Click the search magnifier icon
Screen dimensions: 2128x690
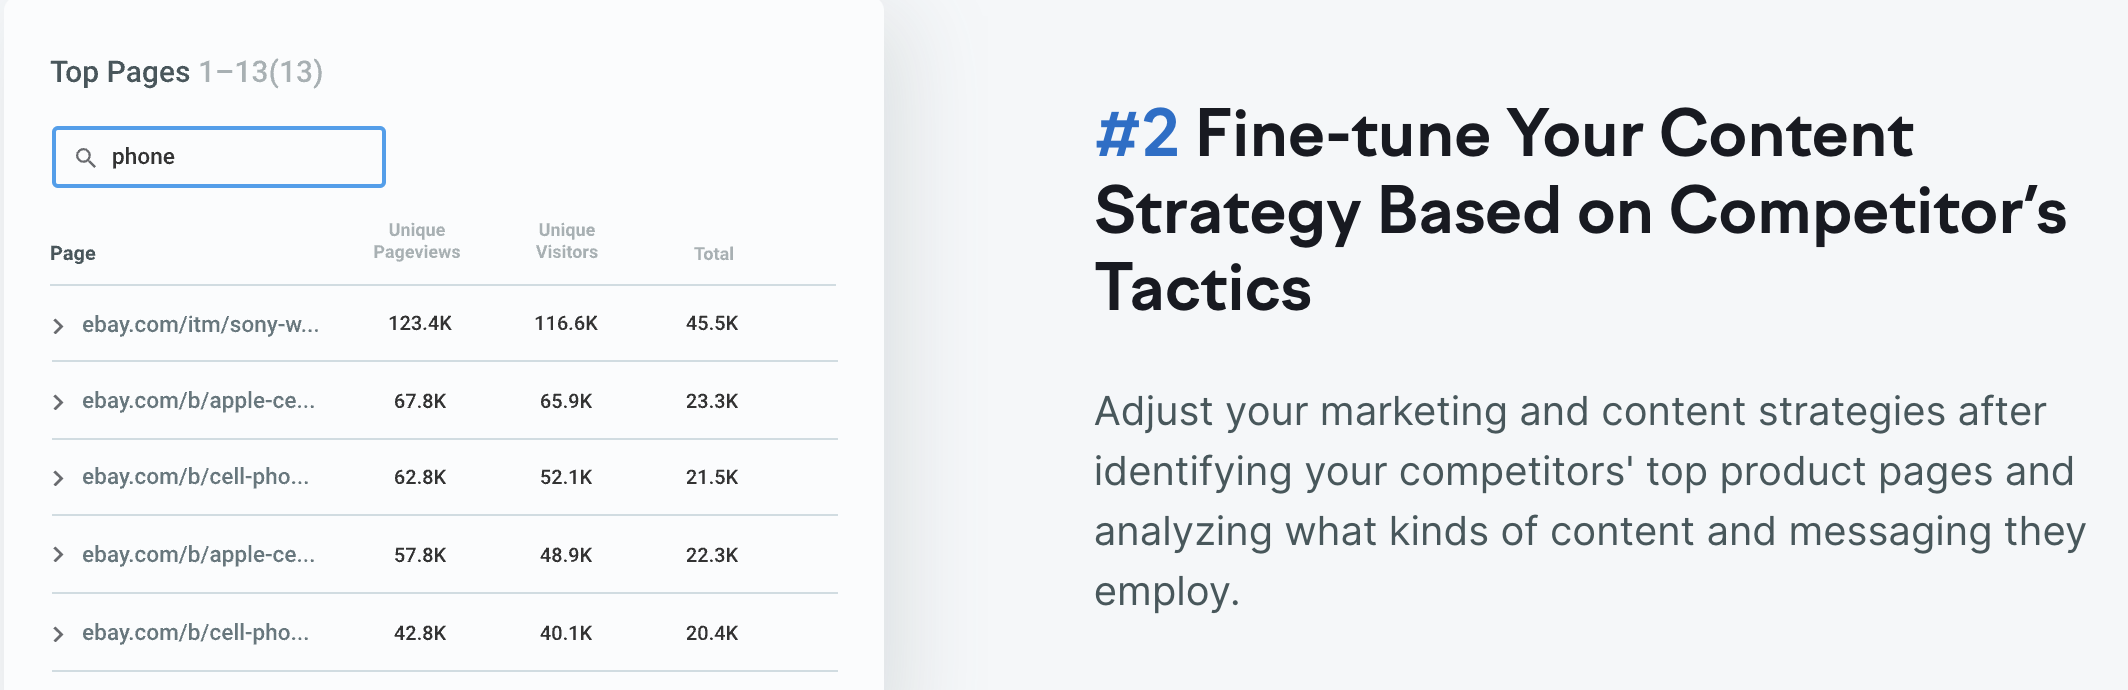(x=86, y=157)
